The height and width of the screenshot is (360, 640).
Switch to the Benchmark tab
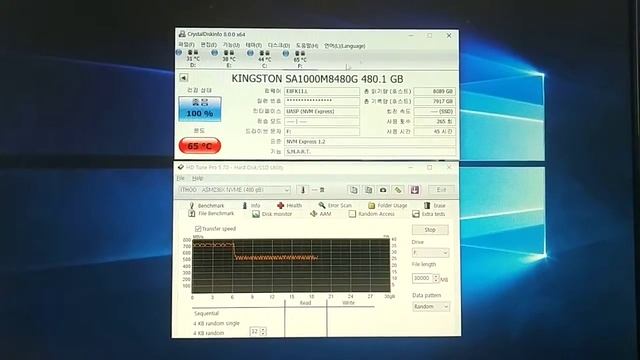[x=207, y=205]
